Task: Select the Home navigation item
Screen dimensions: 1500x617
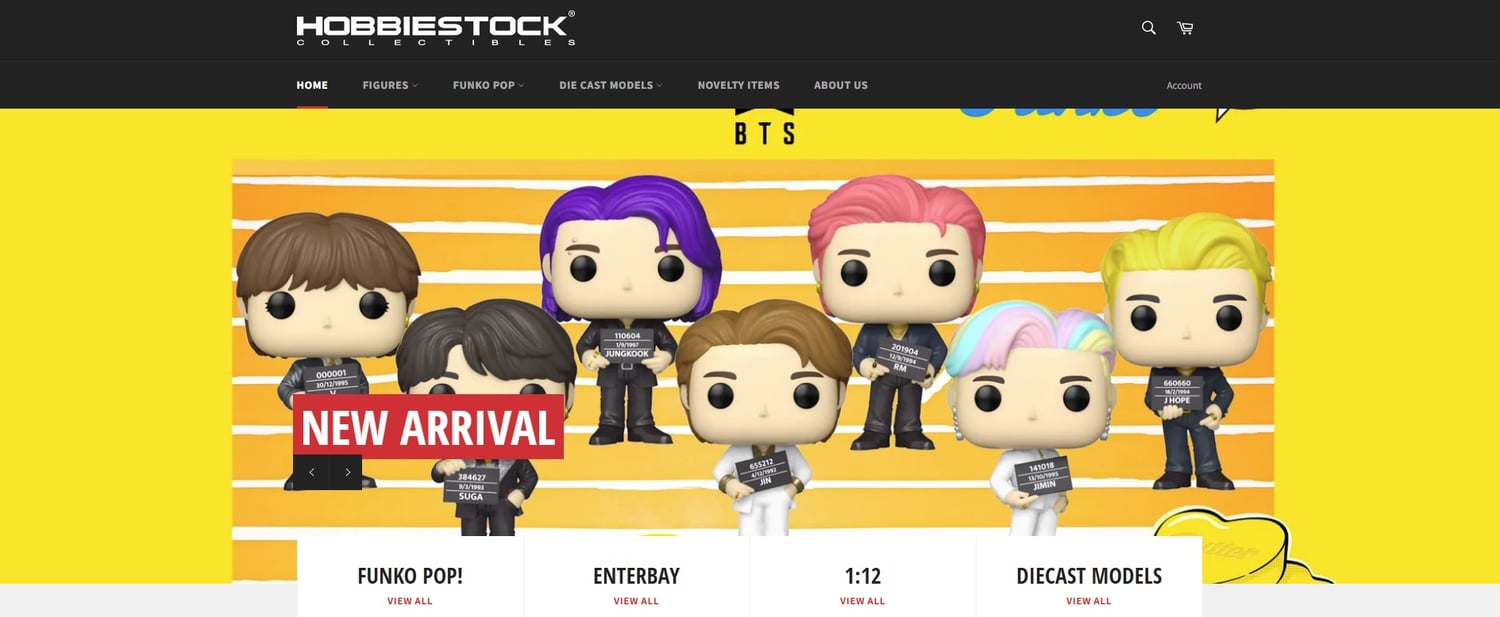Action: coord(312,85)
